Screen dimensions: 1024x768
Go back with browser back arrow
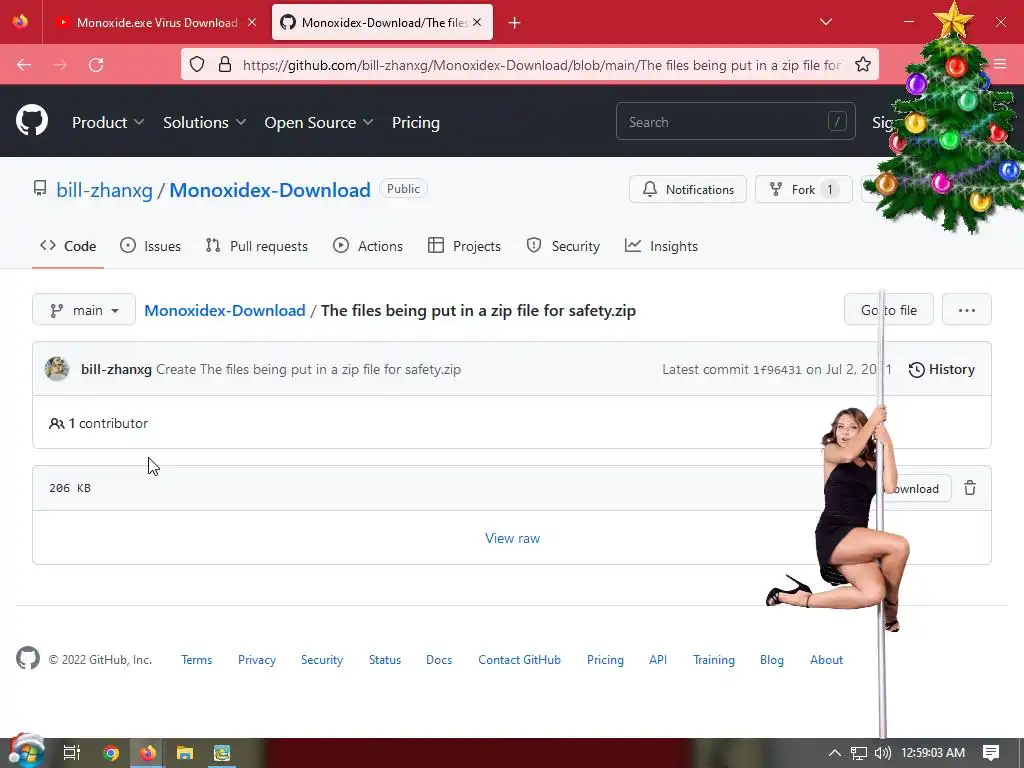pyautogui.click(x=24, y=65)
